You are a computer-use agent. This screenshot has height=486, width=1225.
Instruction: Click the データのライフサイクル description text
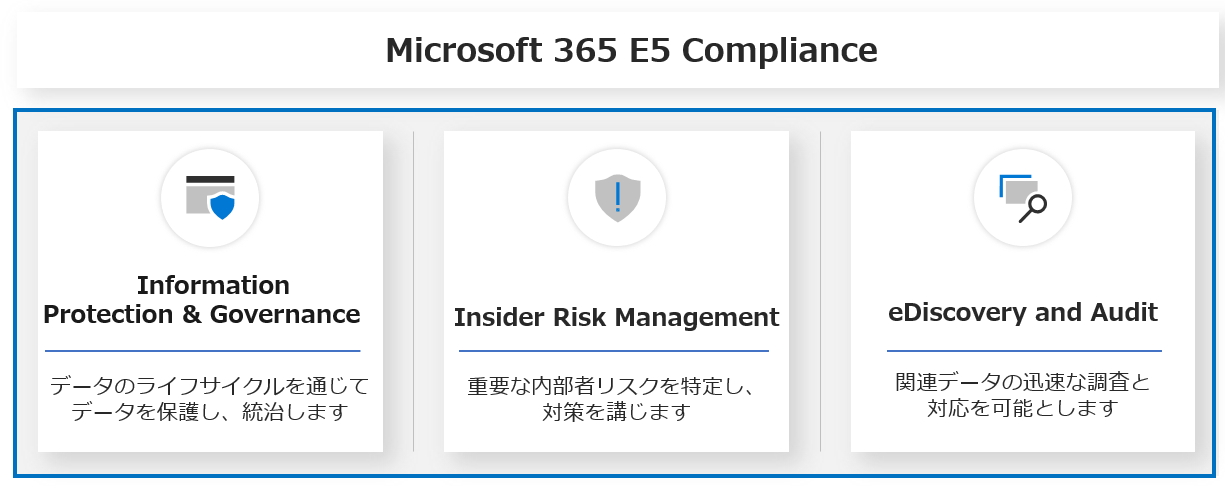[x=209, y=398]
